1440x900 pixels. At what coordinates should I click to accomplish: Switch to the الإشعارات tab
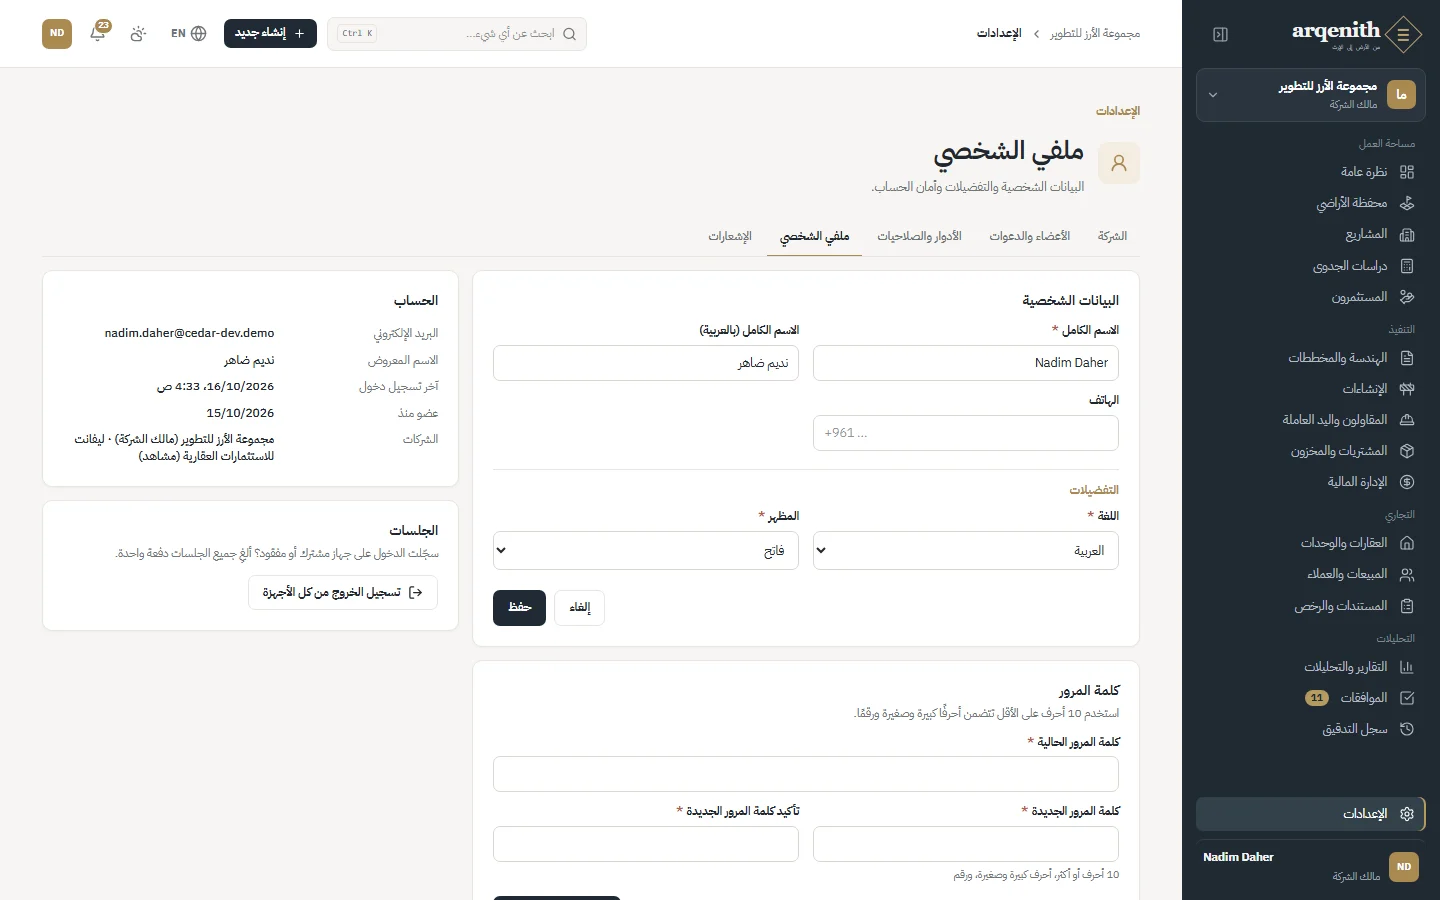pos(730,236)
